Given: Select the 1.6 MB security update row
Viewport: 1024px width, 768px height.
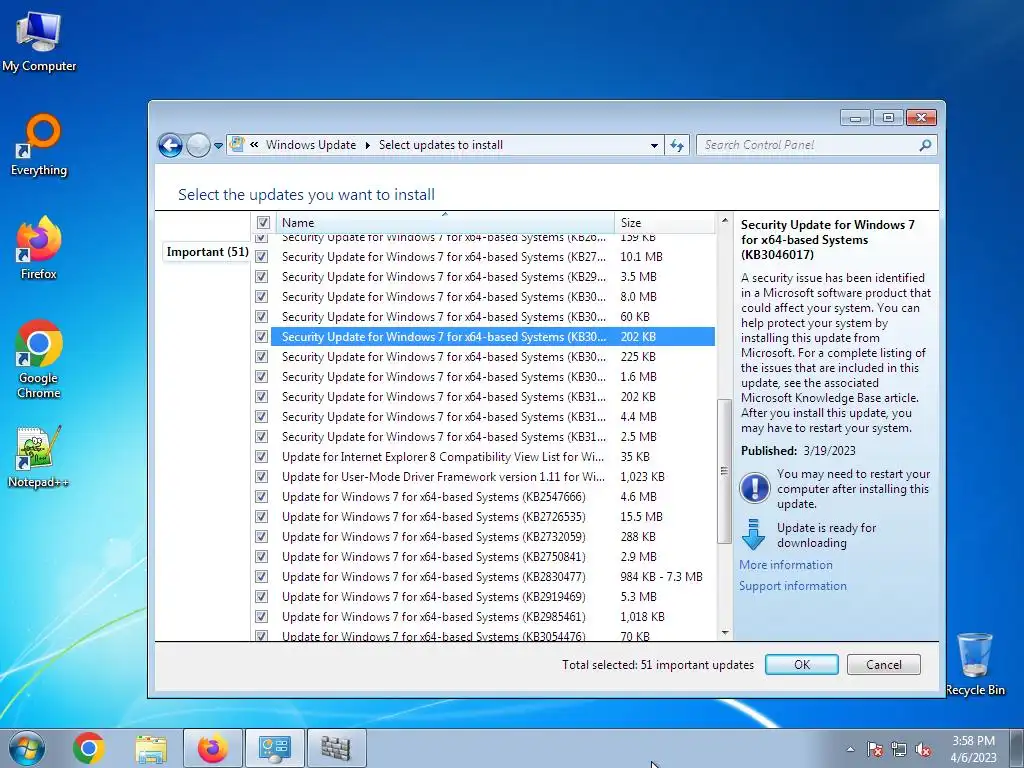Looking at the screenshot, I should pyautogui.click(x=493, y=377).
